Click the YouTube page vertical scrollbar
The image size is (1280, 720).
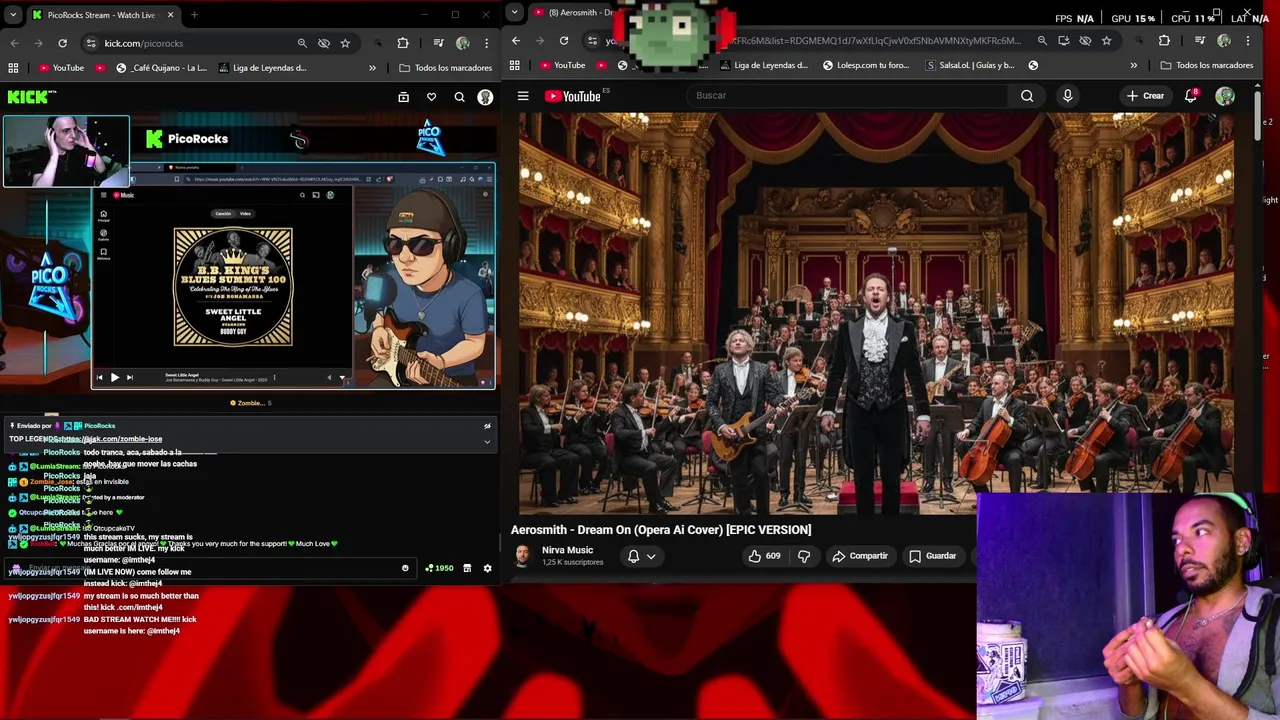click(1258, 115)
